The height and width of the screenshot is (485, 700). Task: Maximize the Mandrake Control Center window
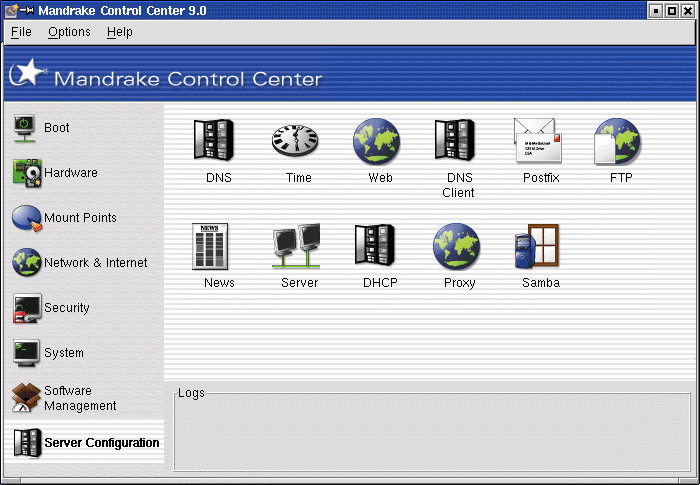(672, 11)
